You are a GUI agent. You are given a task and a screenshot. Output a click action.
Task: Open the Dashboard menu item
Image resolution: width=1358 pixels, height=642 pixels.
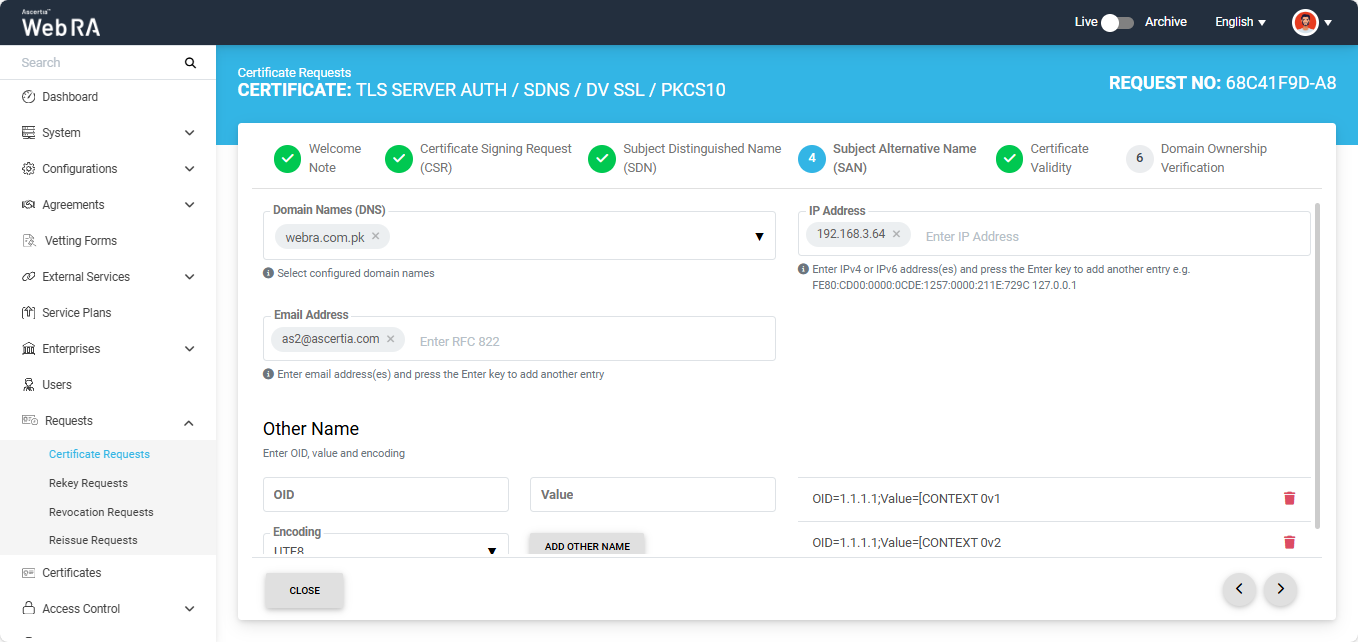(x=70, y=97)
